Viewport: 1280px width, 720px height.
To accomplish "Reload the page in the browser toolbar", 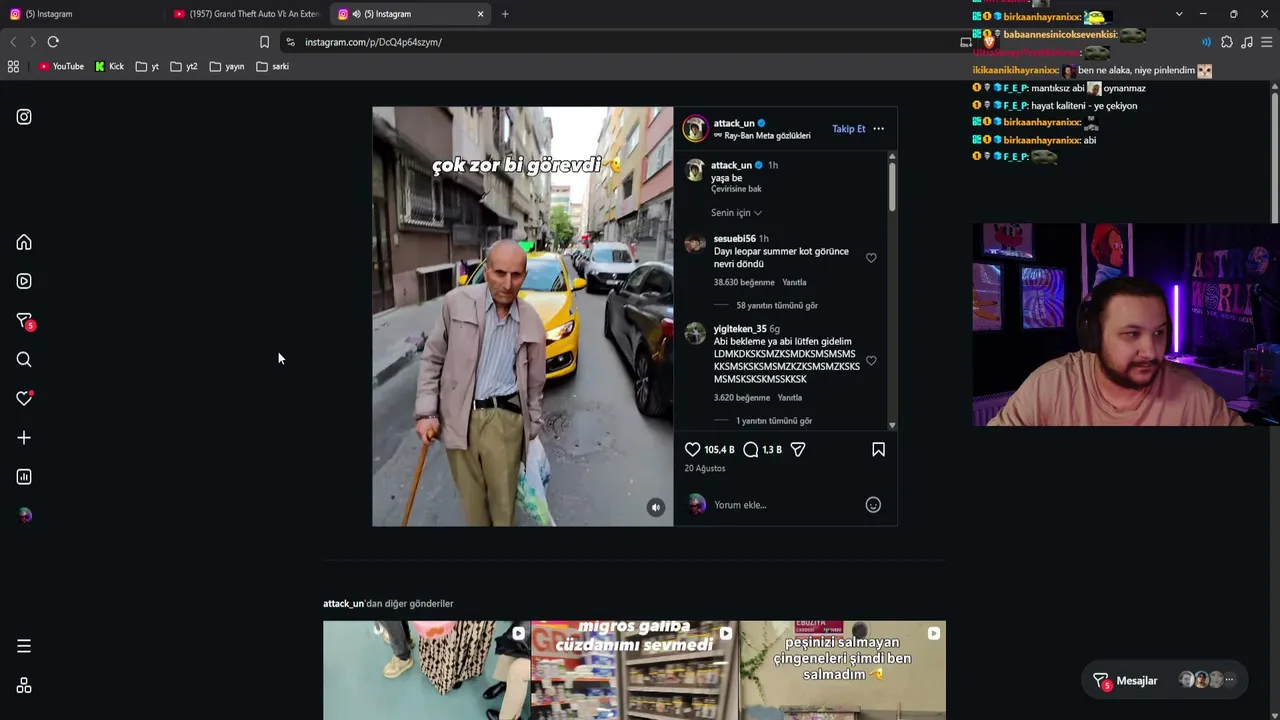I will coord(53,42).
